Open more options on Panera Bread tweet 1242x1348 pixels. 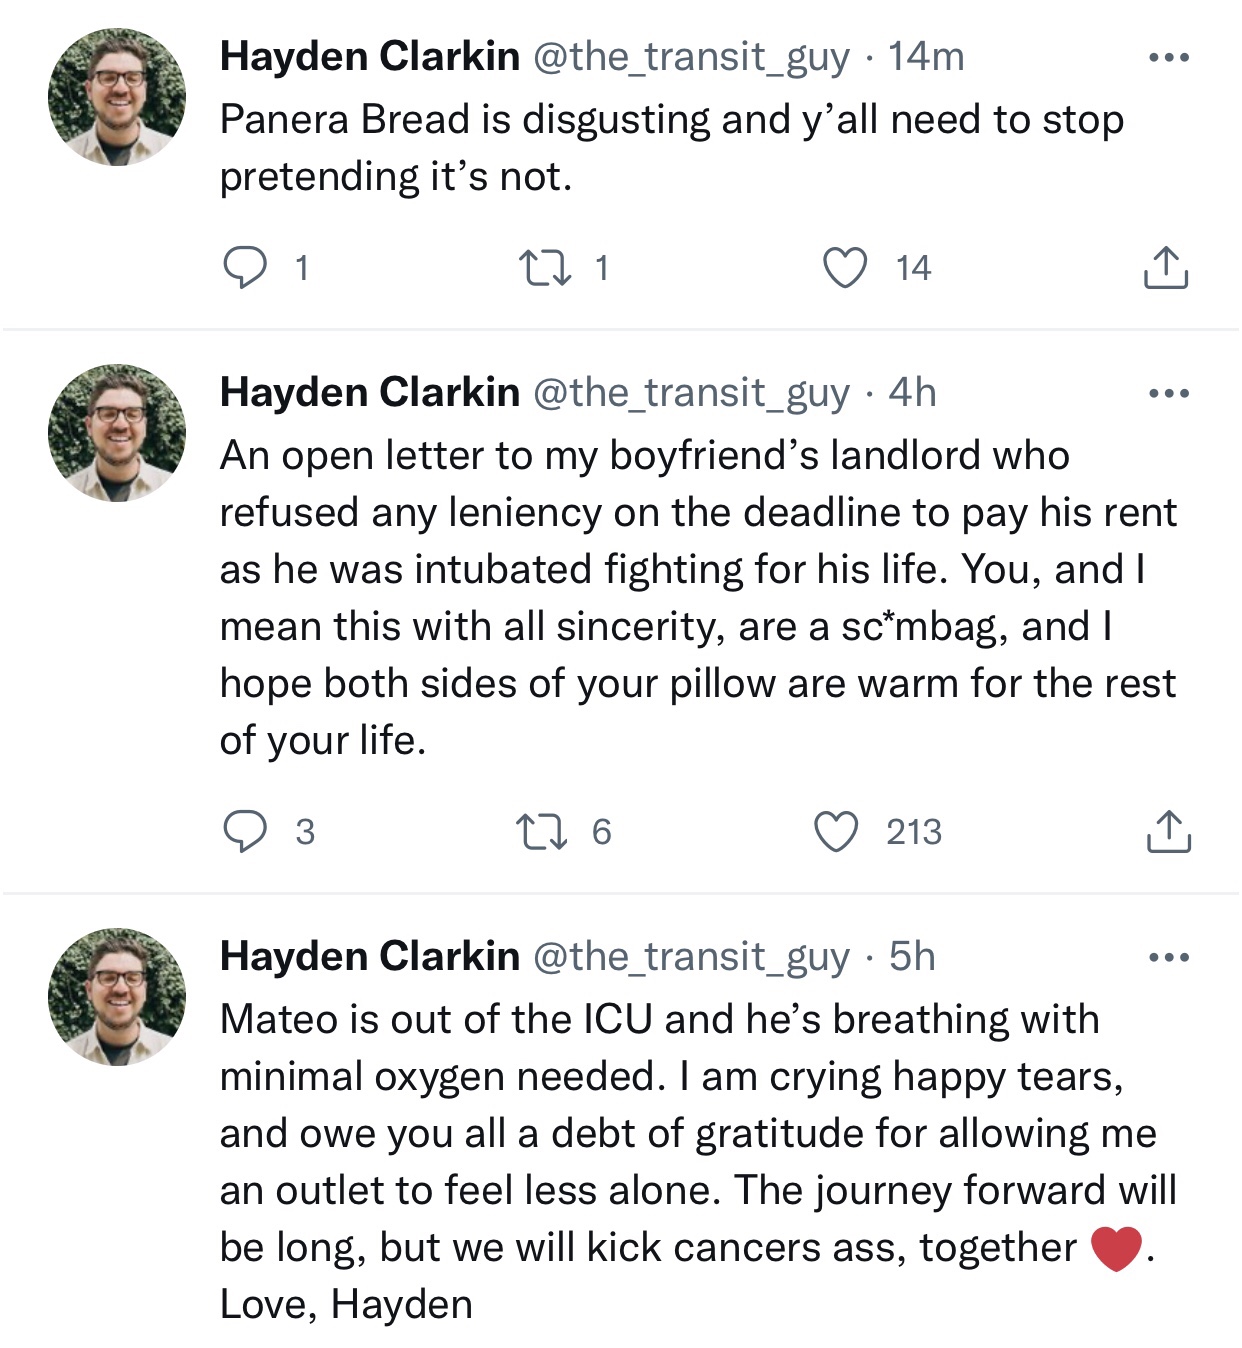1169,58
